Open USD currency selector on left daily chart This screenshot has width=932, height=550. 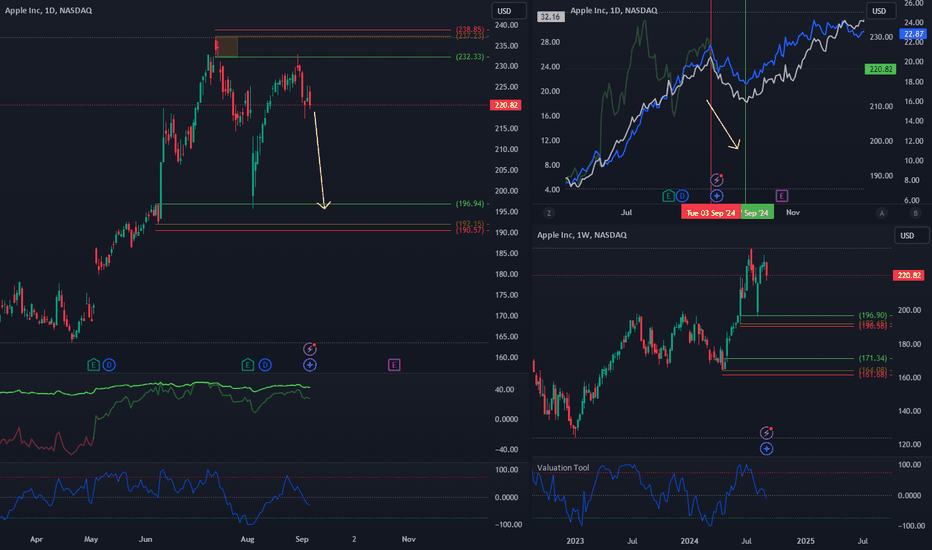pyautogui.click(x=508, y=11)
